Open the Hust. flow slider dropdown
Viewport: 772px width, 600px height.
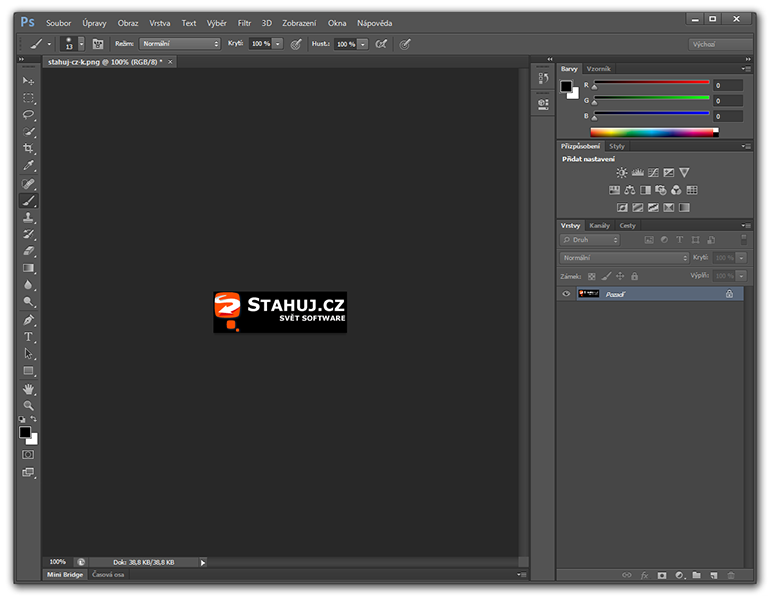tap(363, 44)
